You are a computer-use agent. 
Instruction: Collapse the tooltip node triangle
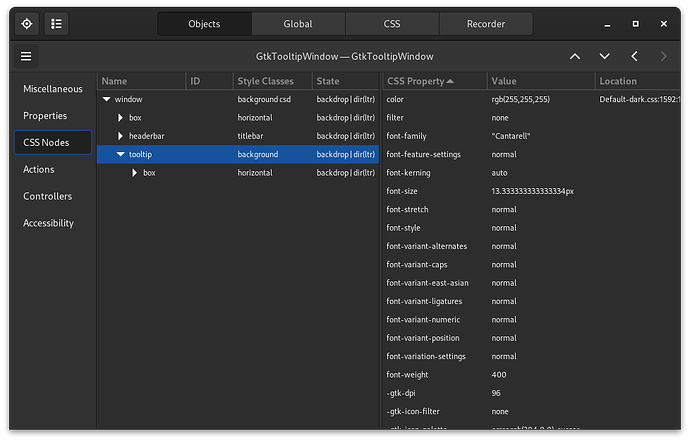121,154
